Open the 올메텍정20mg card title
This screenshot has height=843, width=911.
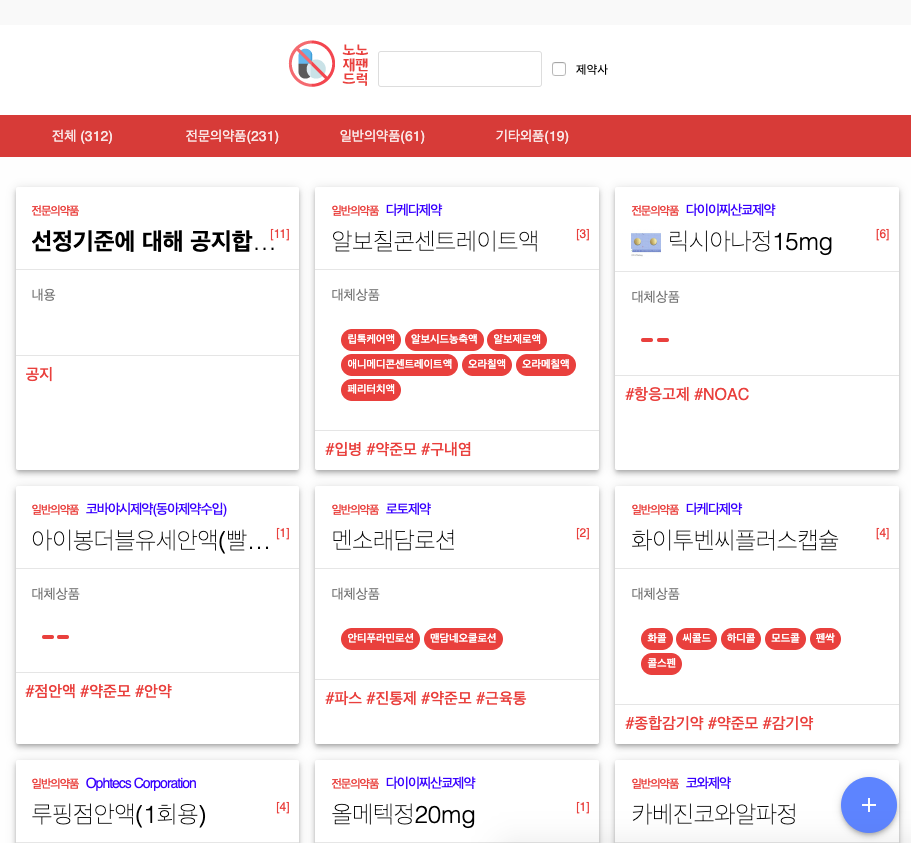(403, 815)
